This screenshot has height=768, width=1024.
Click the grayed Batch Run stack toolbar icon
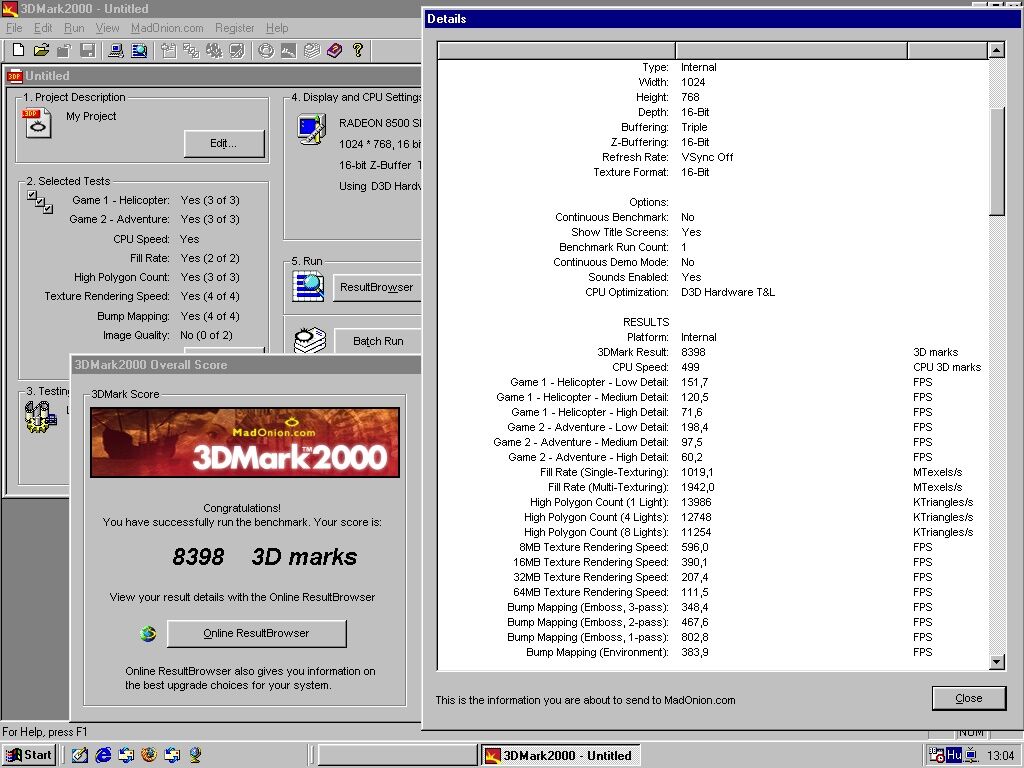pos(312,50)
